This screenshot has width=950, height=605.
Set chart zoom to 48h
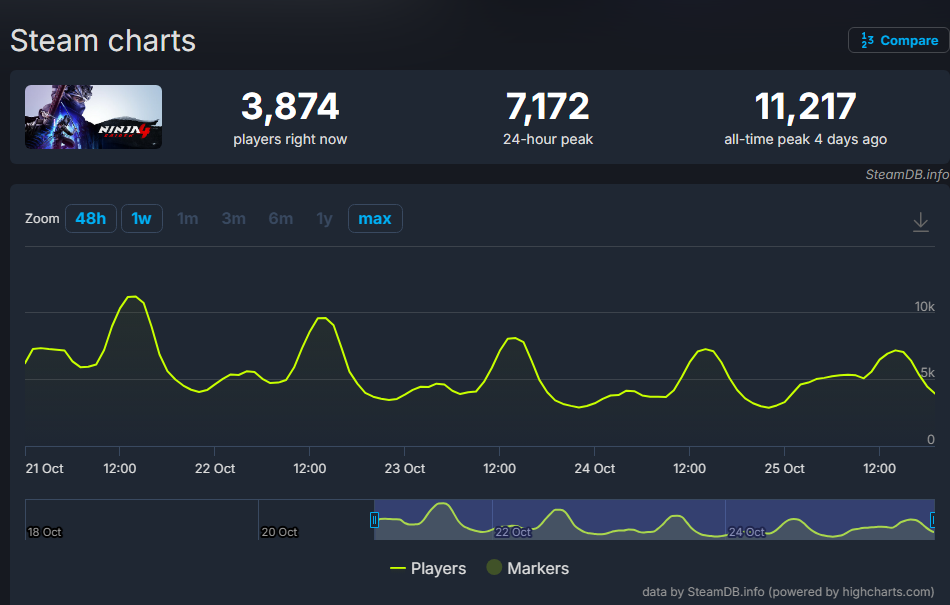[90, 219]
